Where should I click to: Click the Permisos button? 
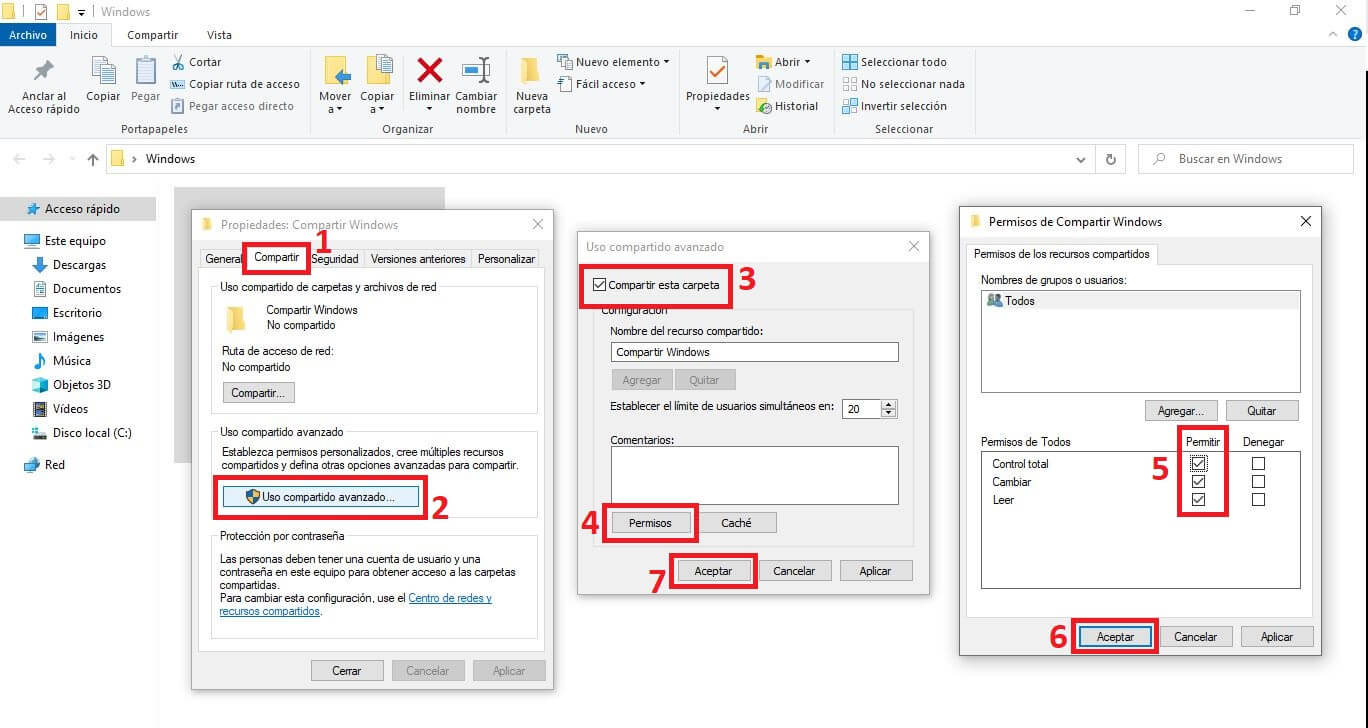[x=650, y=522]
